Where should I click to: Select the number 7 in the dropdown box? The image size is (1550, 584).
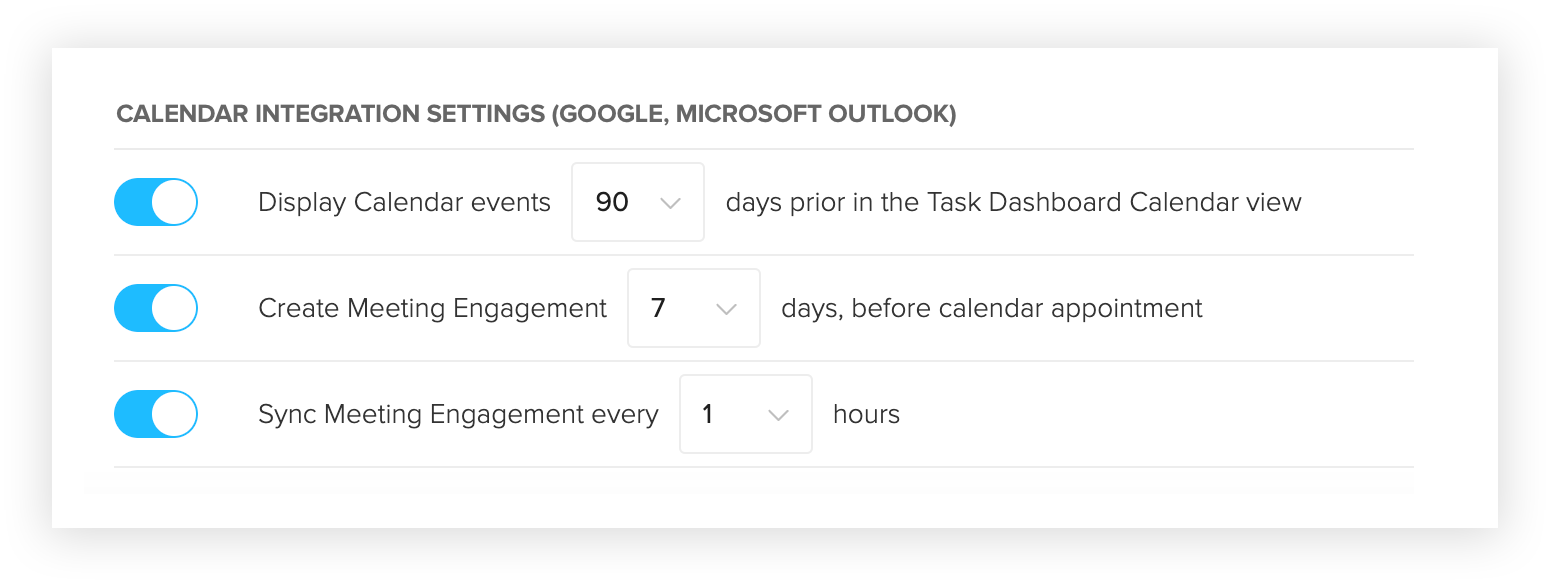[x=658, y=308]
